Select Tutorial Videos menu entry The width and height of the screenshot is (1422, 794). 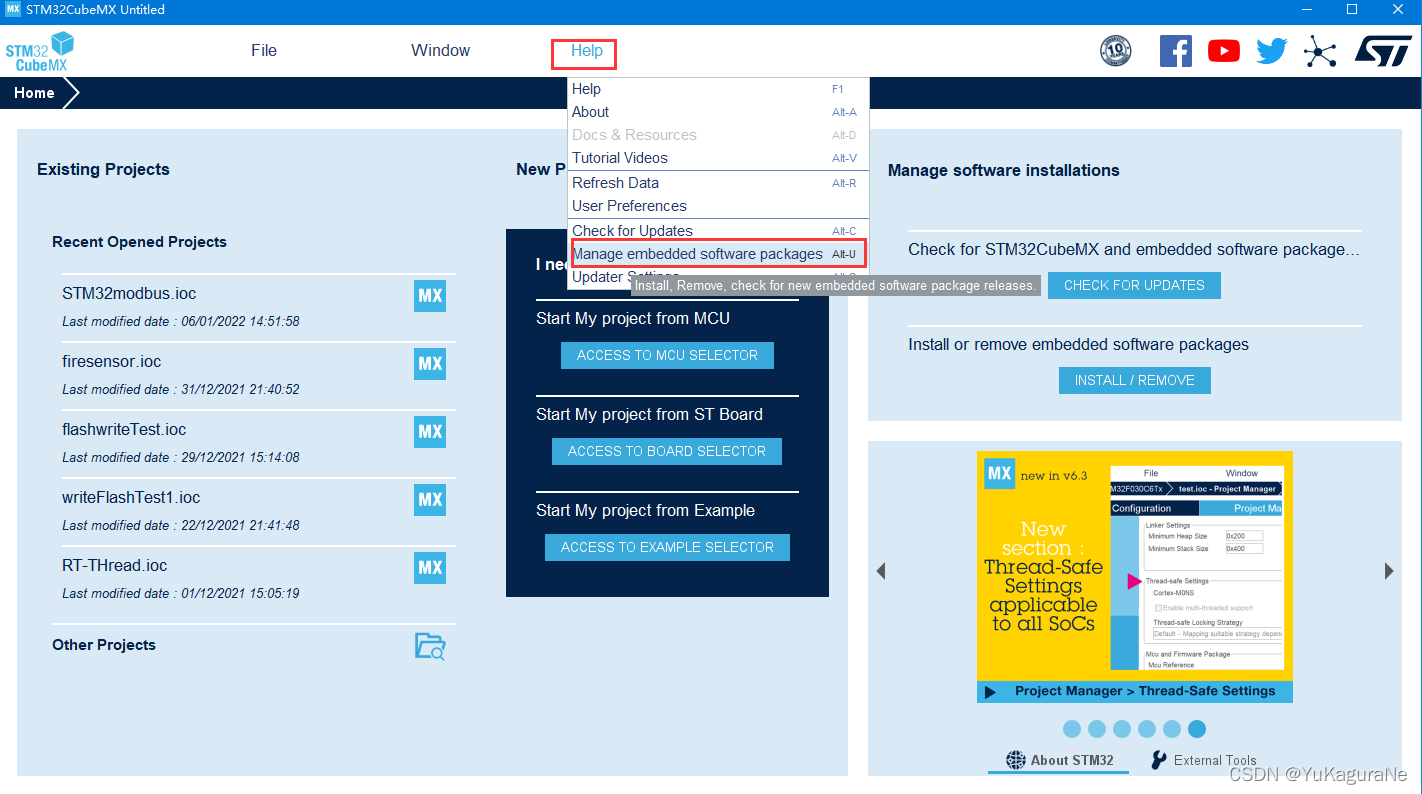[718, 158]
